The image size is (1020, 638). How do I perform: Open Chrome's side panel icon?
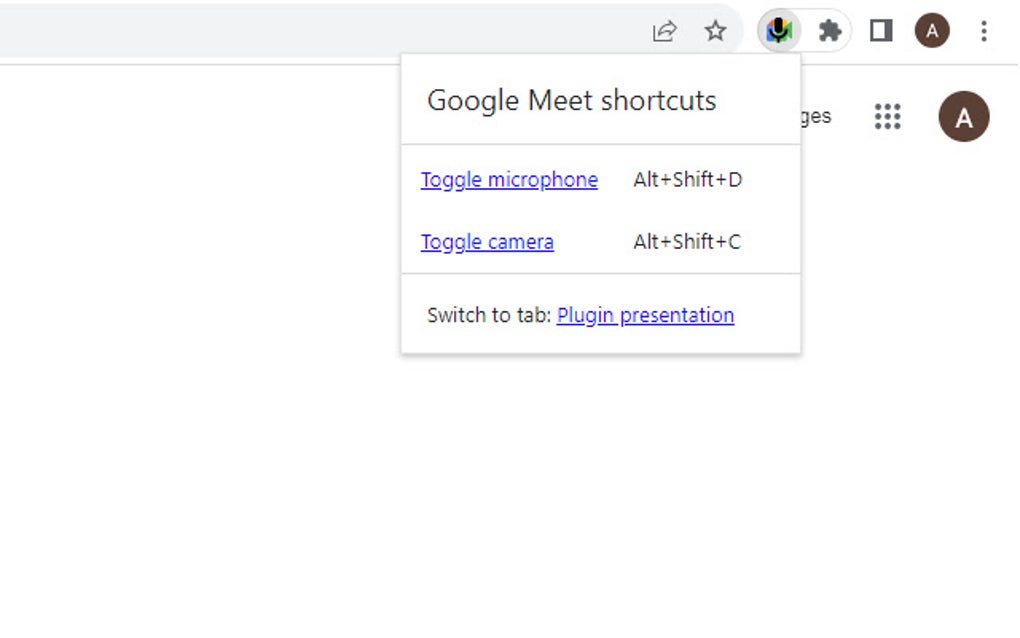[880, 30]
